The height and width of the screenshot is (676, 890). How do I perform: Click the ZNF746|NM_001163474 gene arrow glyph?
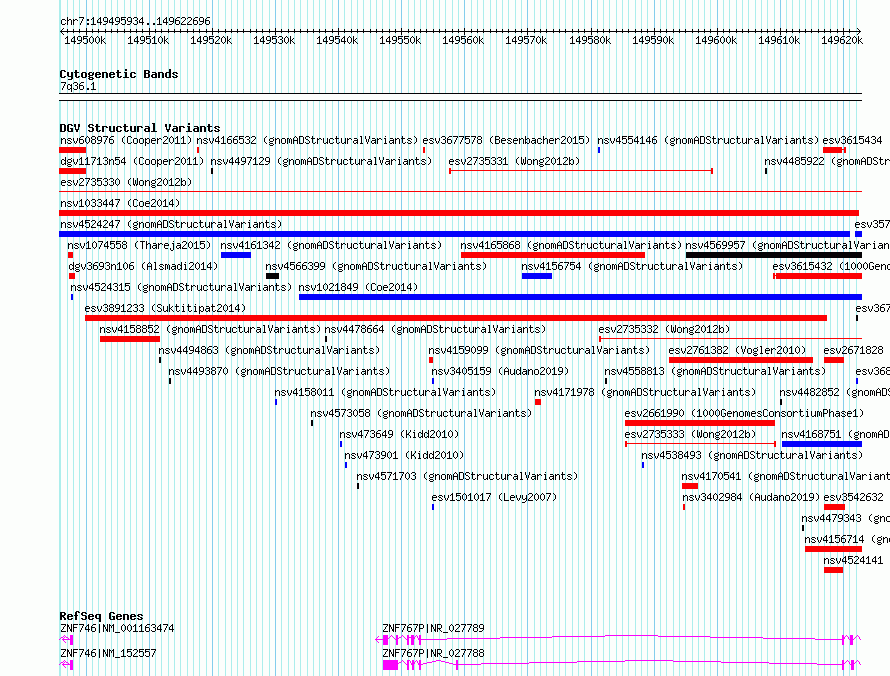click(66, 640)
